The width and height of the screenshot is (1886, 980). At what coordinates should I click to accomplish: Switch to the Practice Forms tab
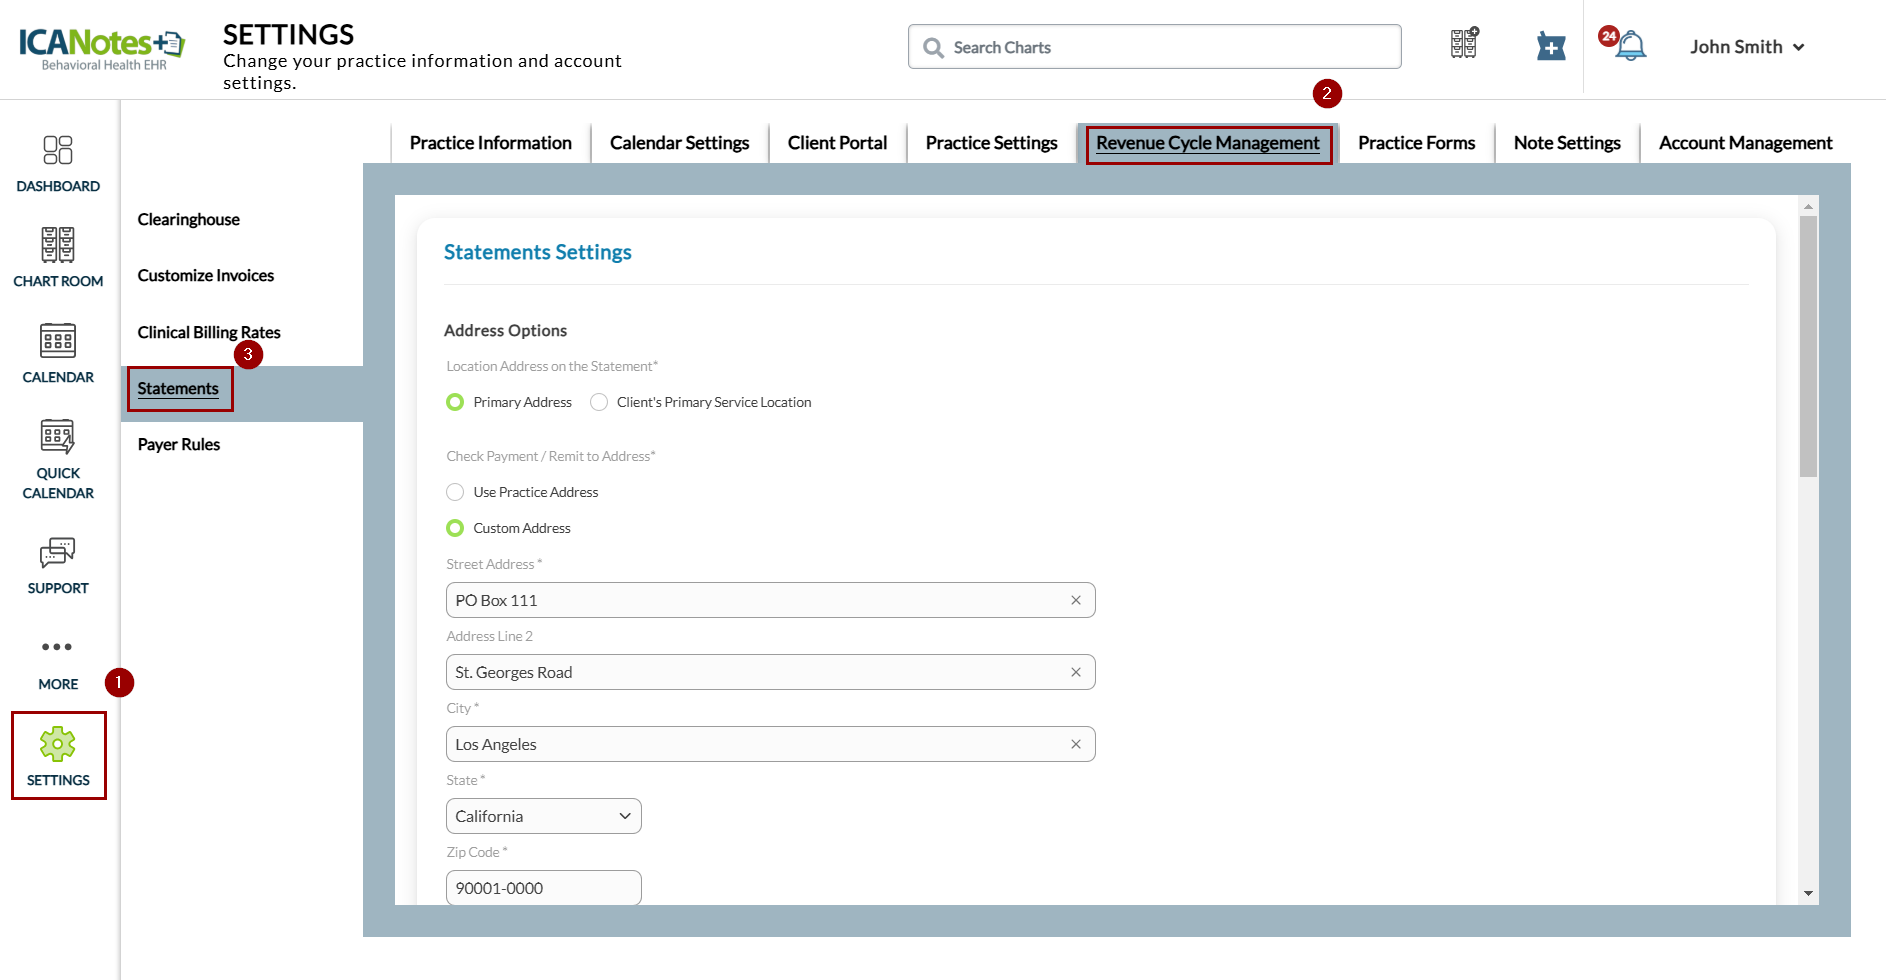pyautogui.click(x=1416, y=143)
